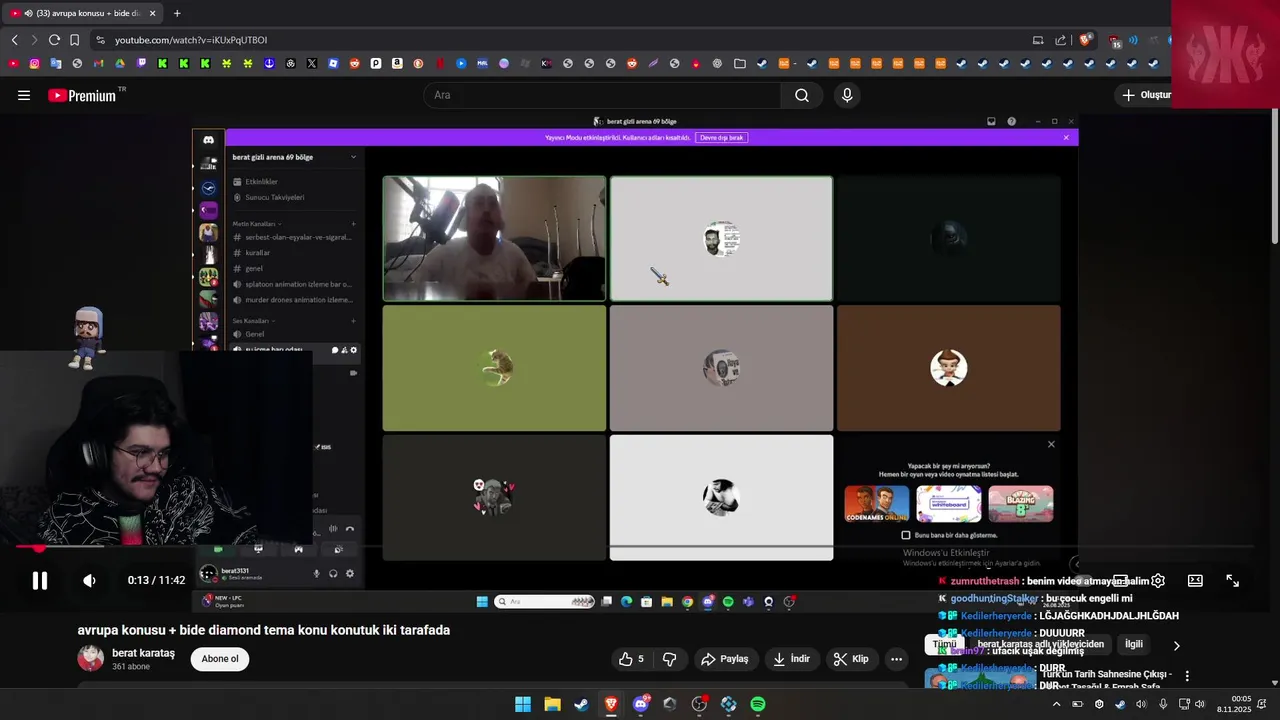
Task: Open the bookmarks folder icon in the bar
Action: (739, 63)
